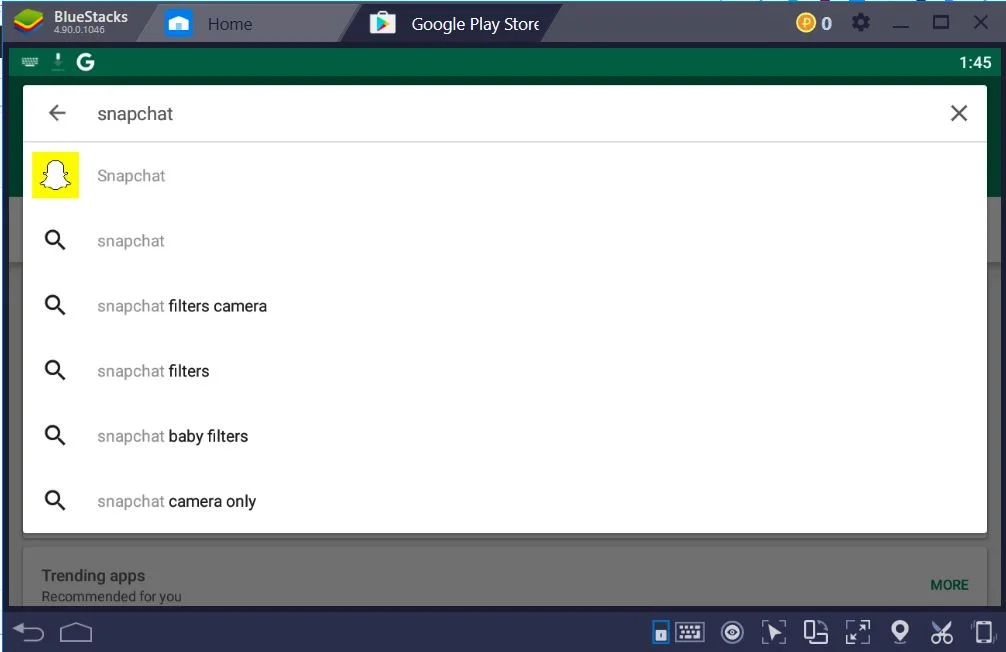Click the download indicator in status bar
This screenshot has height=652, width=1006.
58,62
